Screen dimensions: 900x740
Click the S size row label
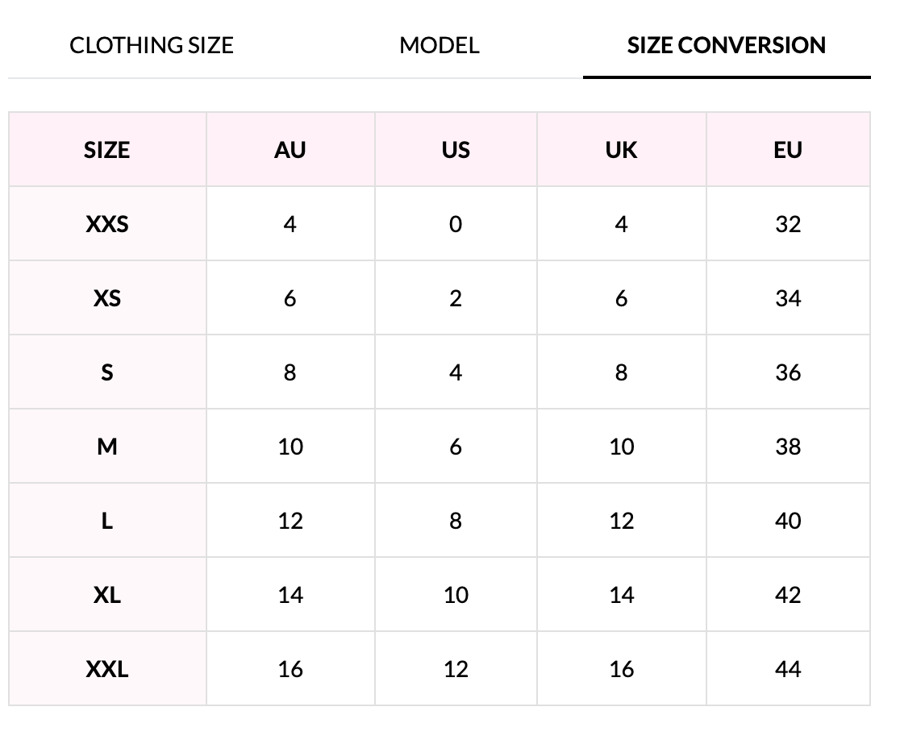coord(107,372)
